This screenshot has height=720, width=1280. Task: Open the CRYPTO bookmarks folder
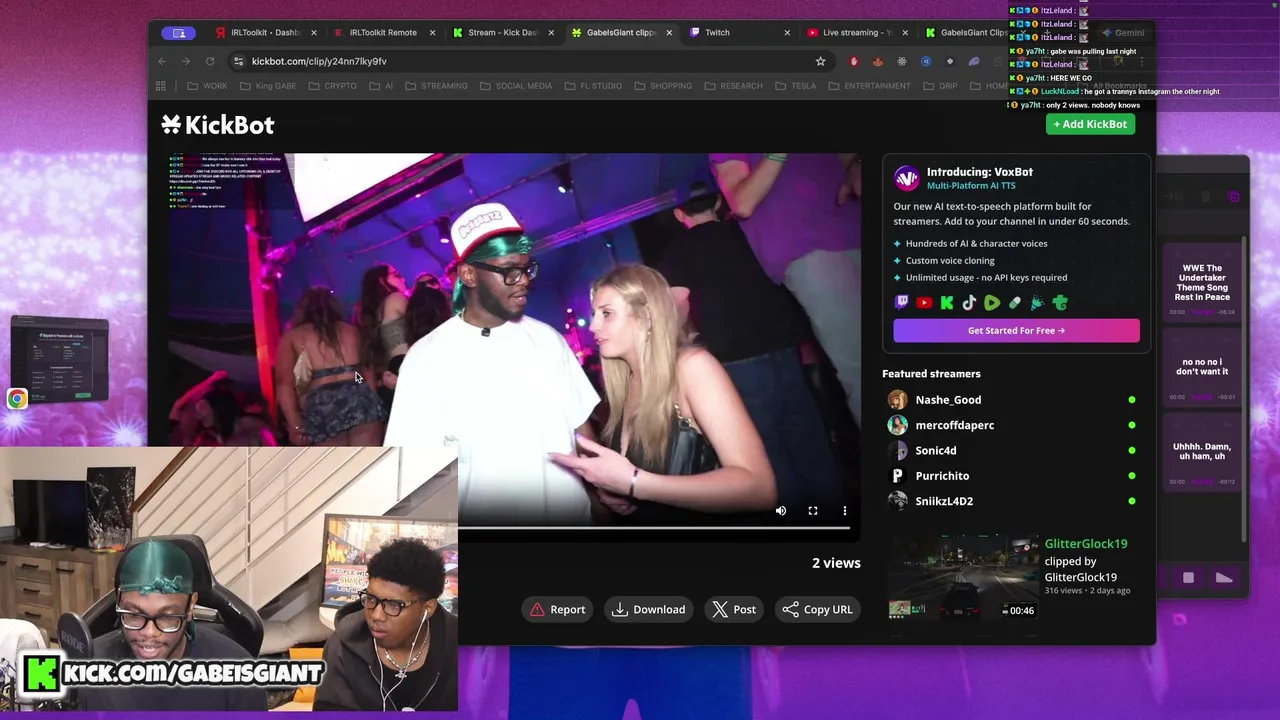coord(332,86)
